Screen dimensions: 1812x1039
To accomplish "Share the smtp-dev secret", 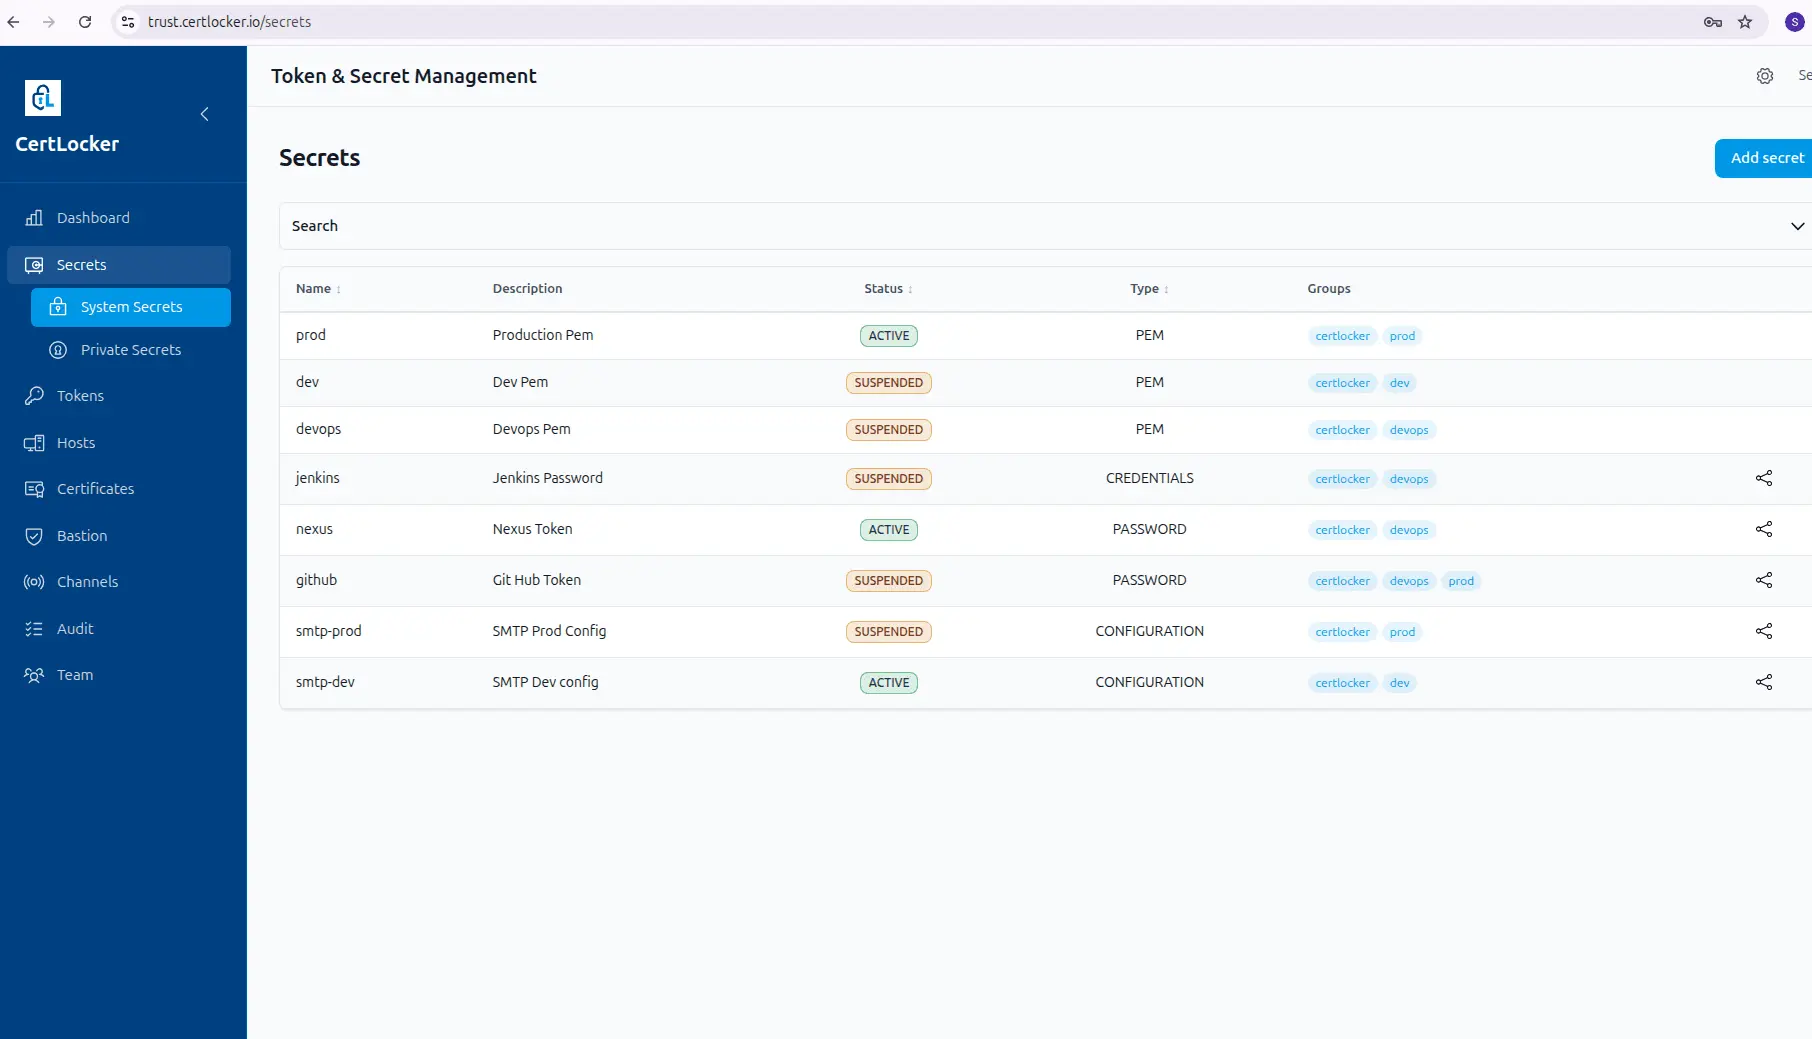I will [x=1764, y=682].
